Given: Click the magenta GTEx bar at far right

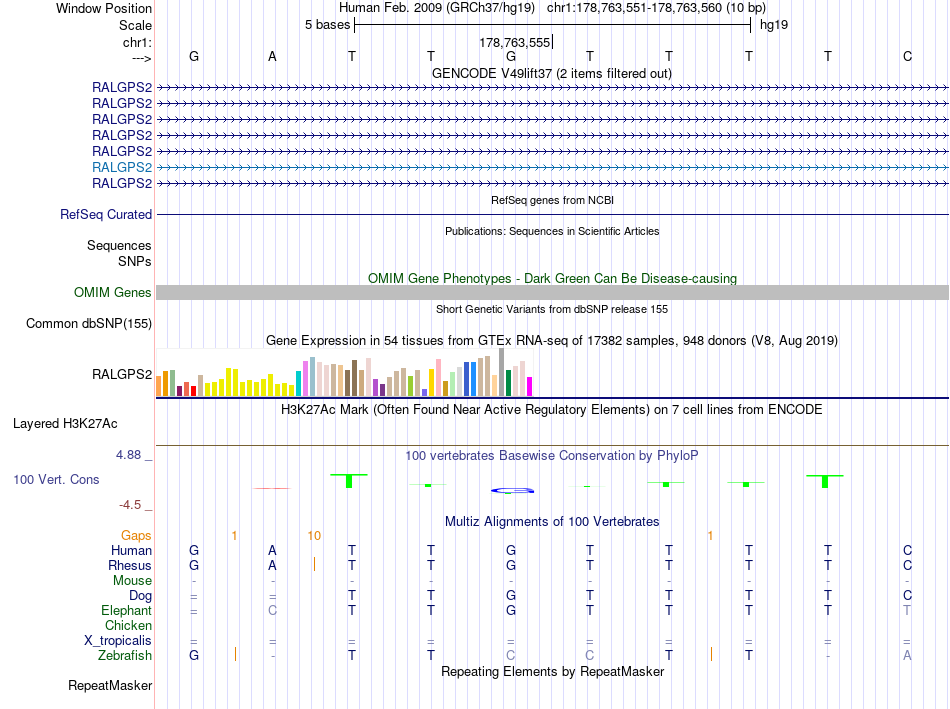Looking at the screenshot, I should (x=529, y=387).
